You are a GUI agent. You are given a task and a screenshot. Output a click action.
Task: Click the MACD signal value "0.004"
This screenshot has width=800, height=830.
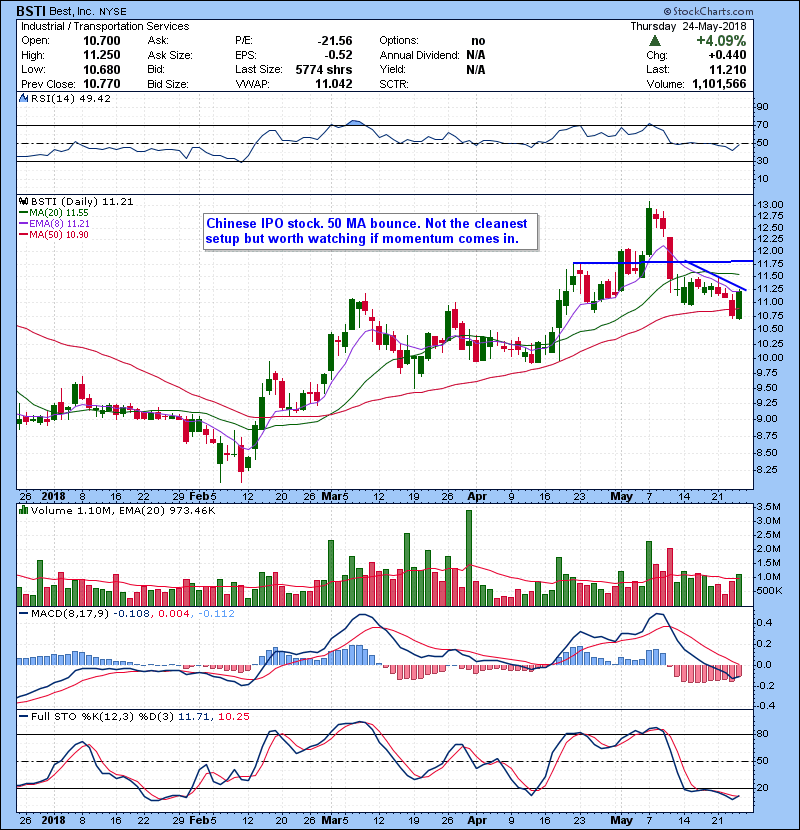174,613
